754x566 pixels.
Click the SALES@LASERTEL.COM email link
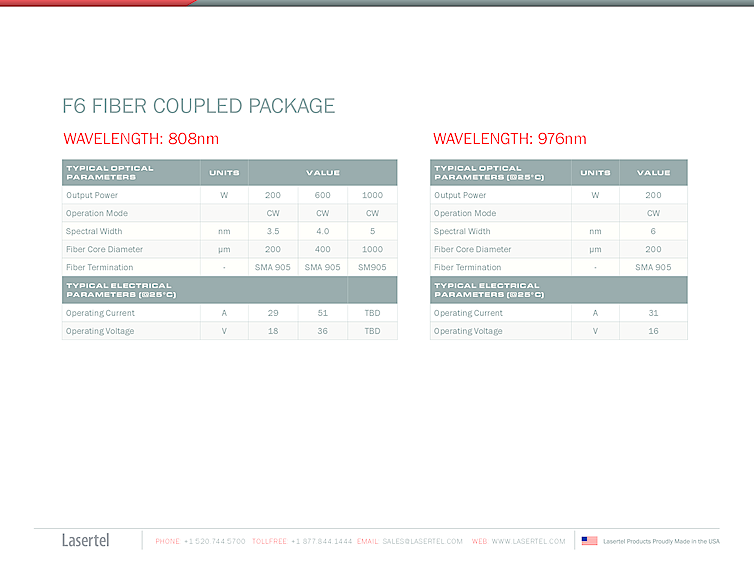422,541
